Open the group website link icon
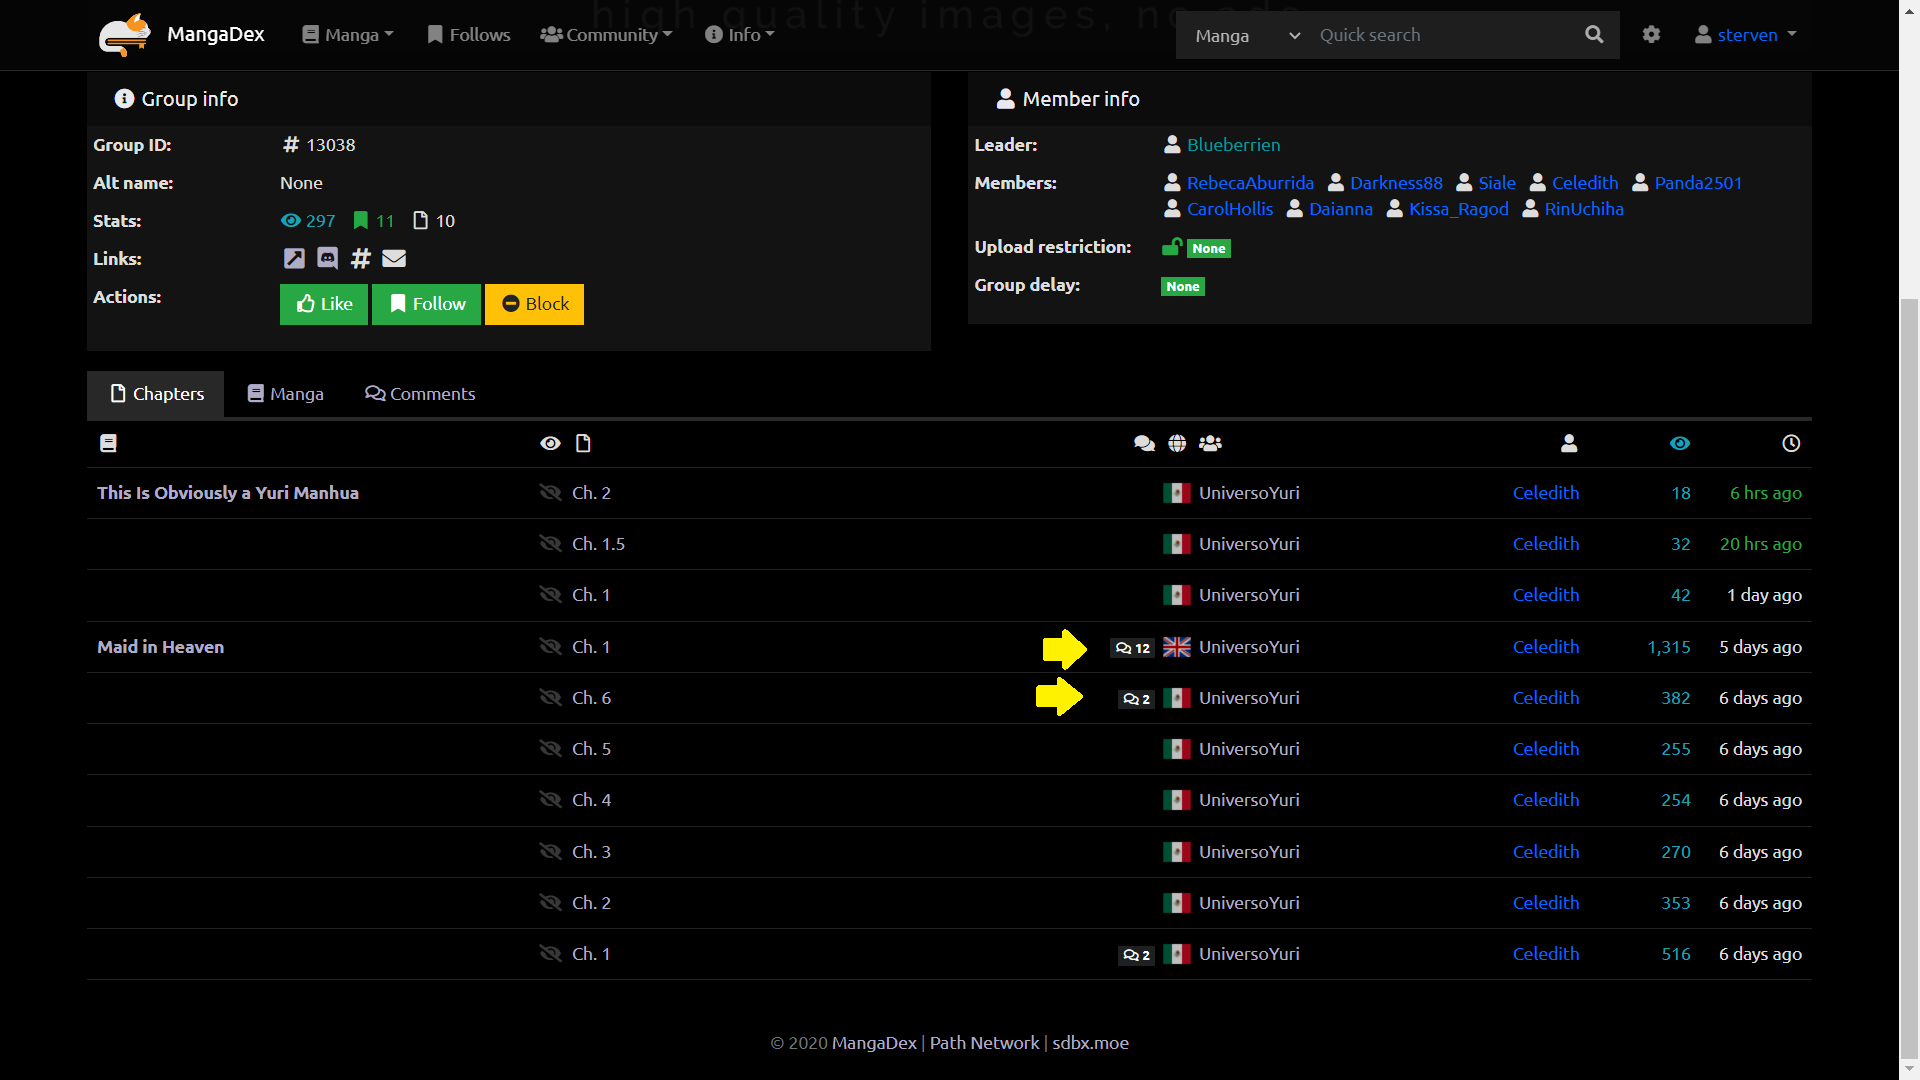This screenshot has width=1920, height=1080. click(294, 259)
